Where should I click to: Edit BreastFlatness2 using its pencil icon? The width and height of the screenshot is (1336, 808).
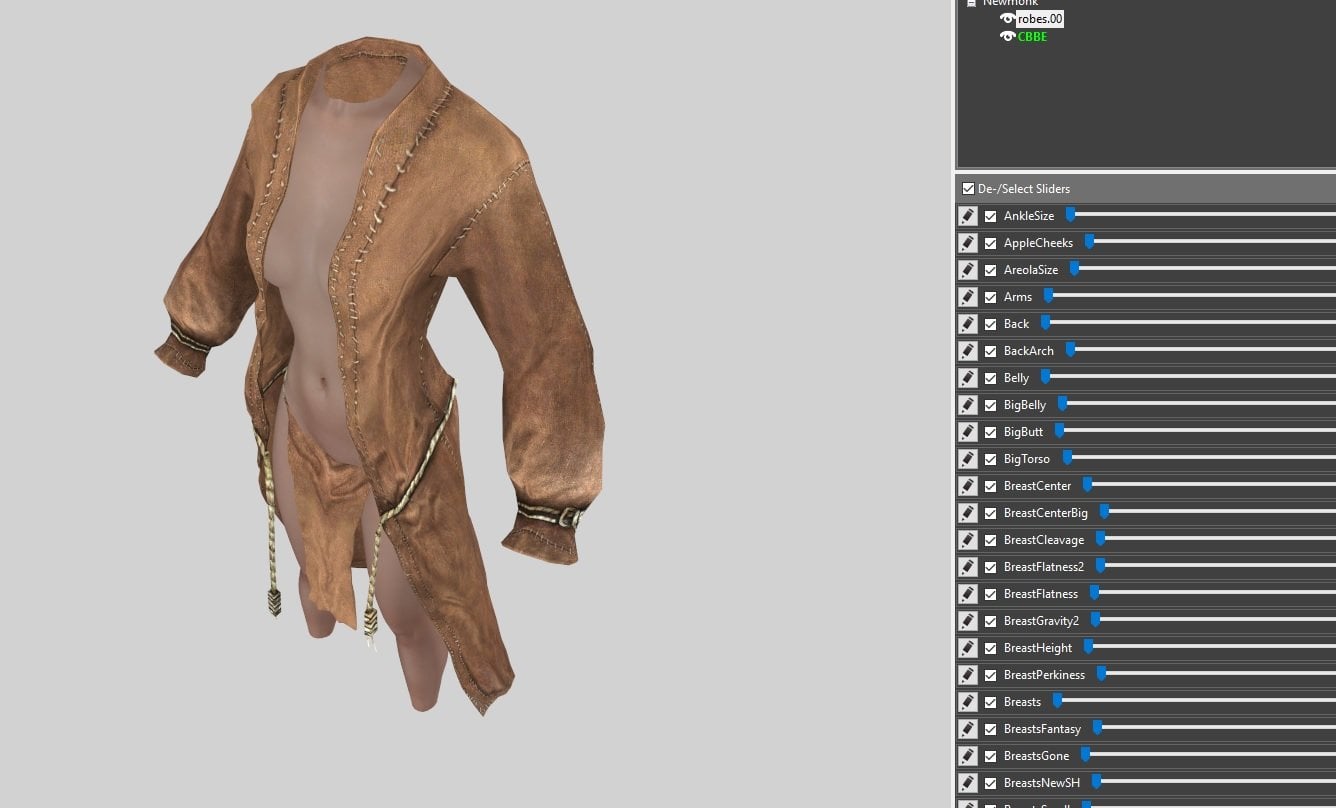click(967, 567)
